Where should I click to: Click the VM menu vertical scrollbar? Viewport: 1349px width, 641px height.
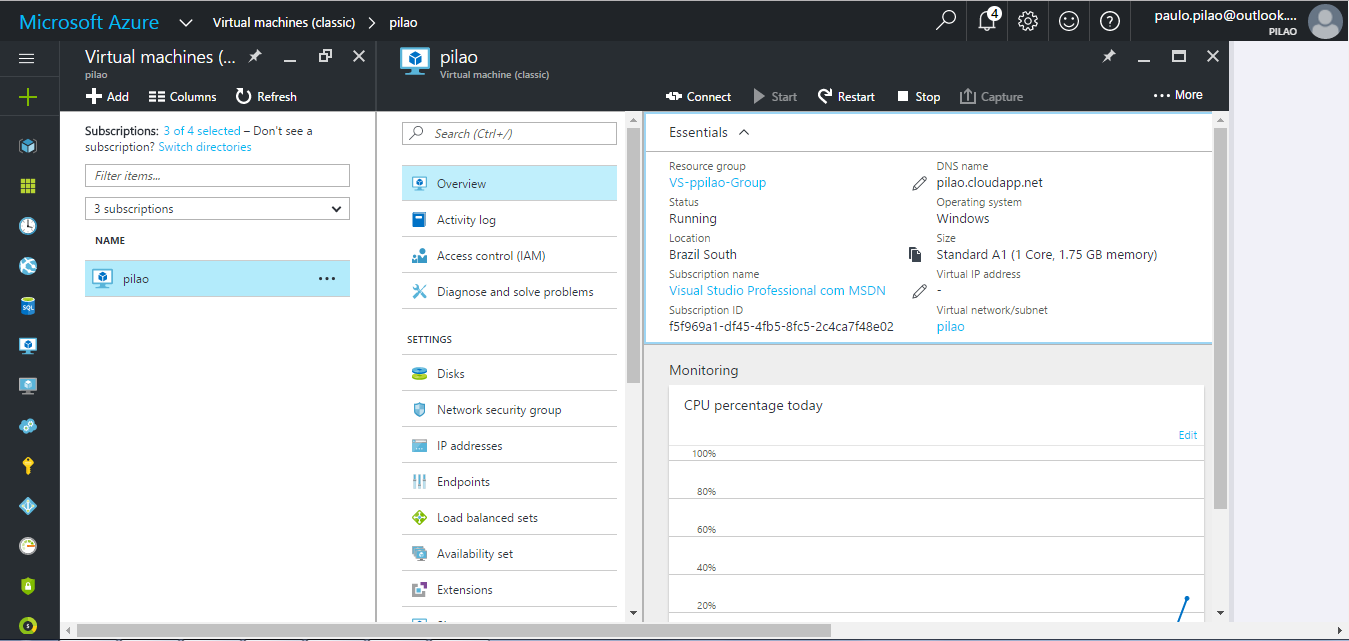632,255
